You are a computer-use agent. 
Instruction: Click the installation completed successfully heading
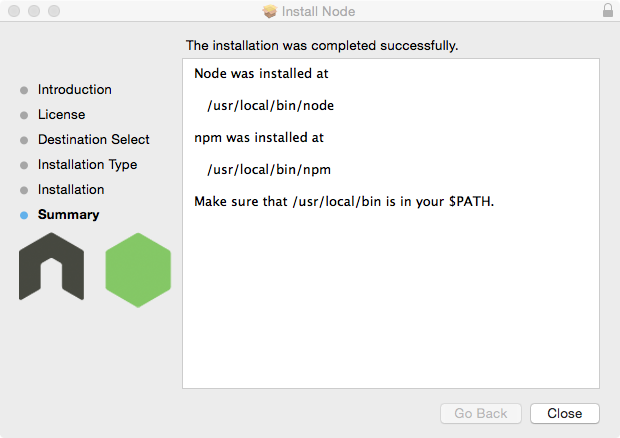[x=322, y=45]
